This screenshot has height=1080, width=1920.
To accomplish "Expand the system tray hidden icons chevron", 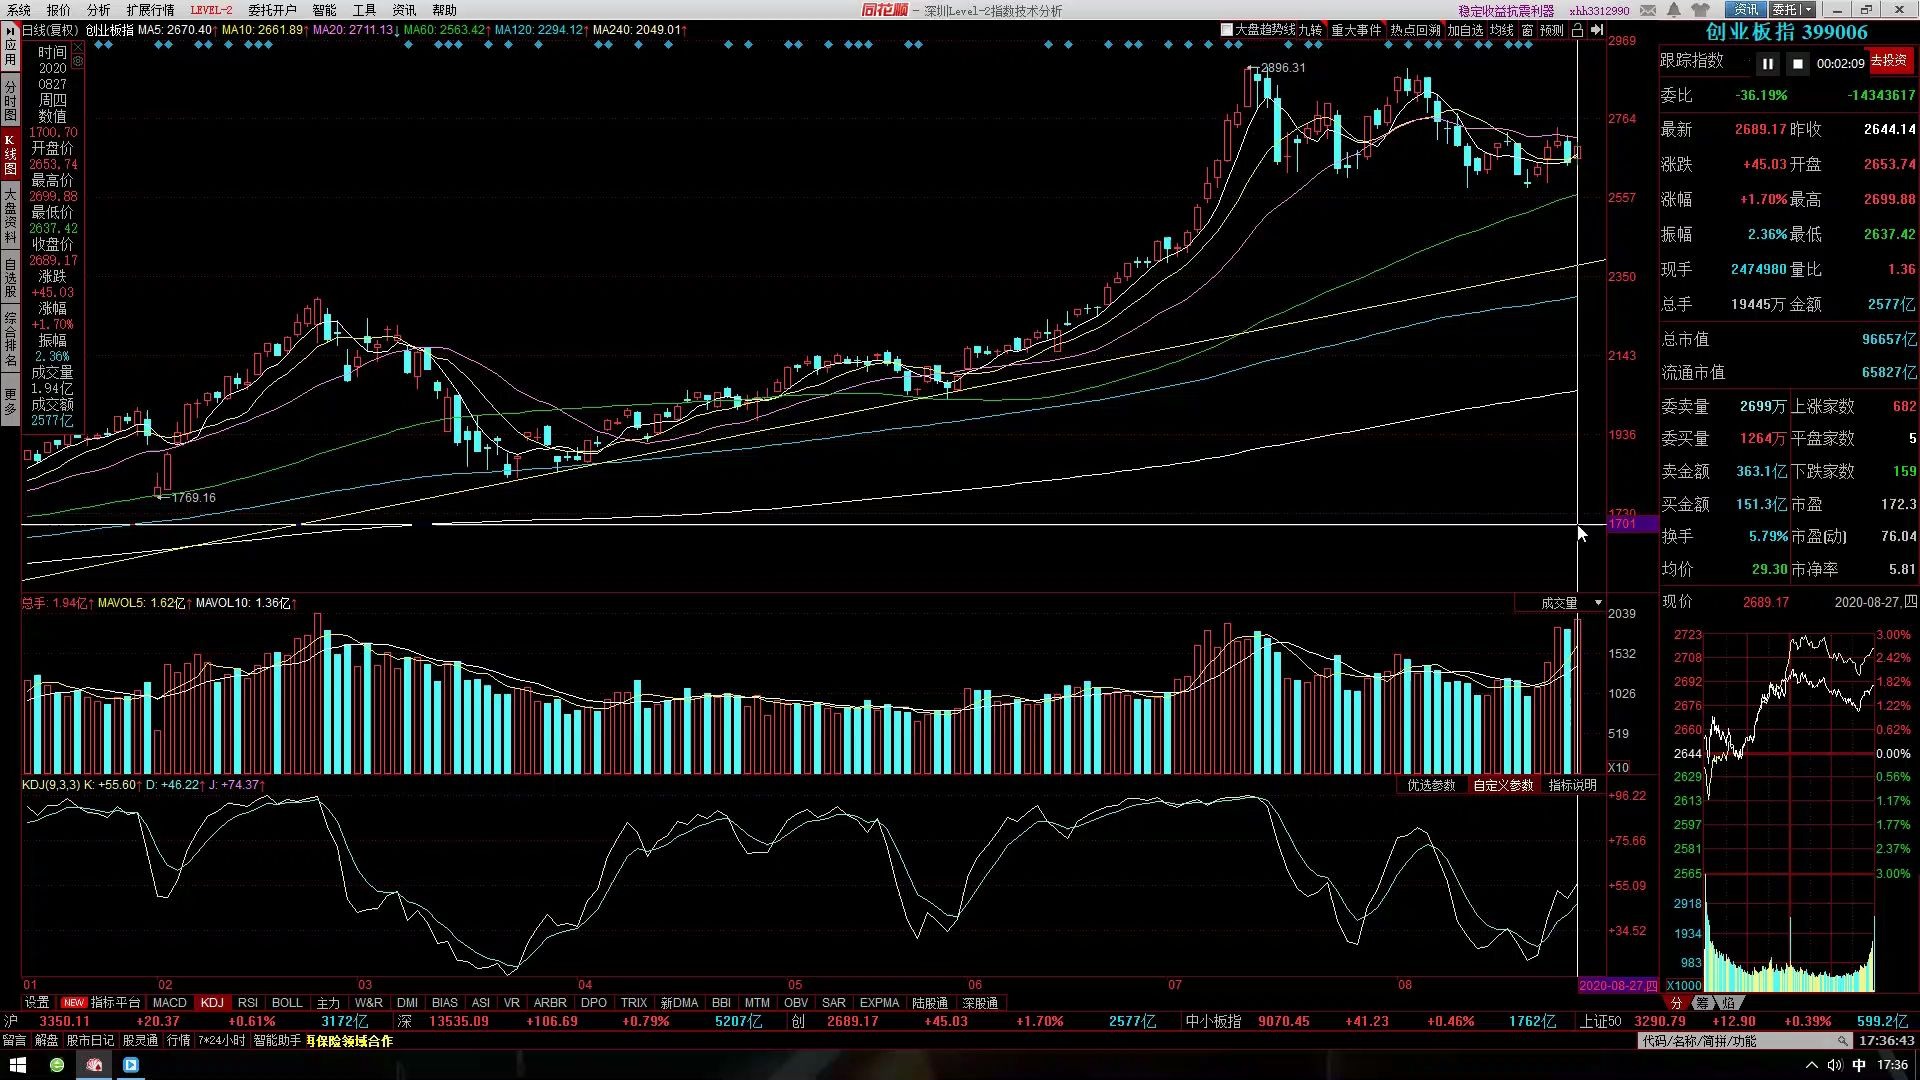I will pos(1811,1065).
